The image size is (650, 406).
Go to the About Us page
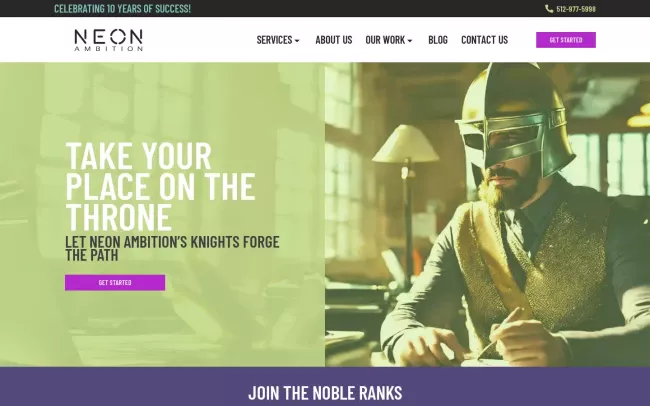(x=334, y=40)
